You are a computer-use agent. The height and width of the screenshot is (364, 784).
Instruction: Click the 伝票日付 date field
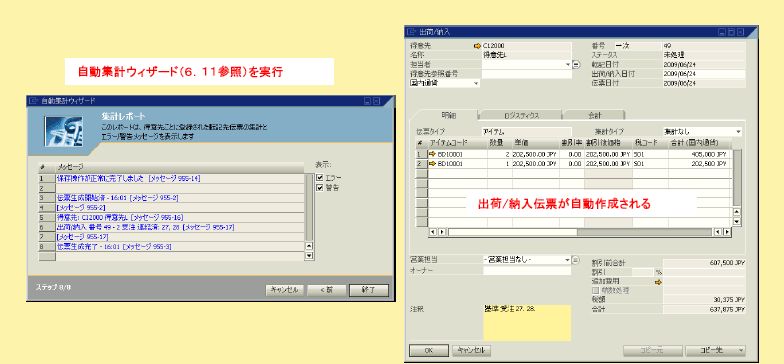tap(704, 84)
